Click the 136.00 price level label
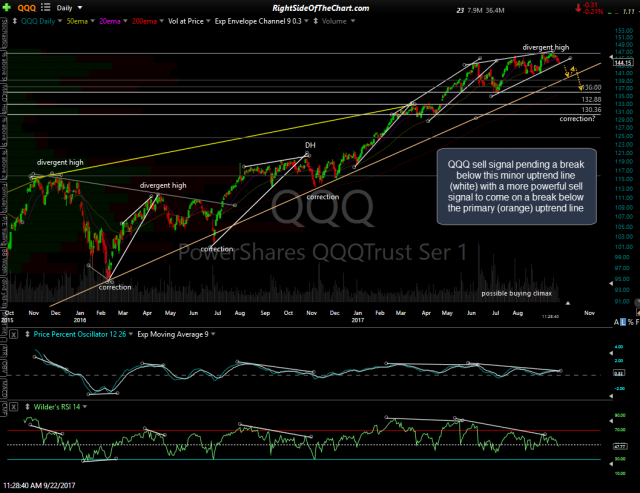 (591, 87)
